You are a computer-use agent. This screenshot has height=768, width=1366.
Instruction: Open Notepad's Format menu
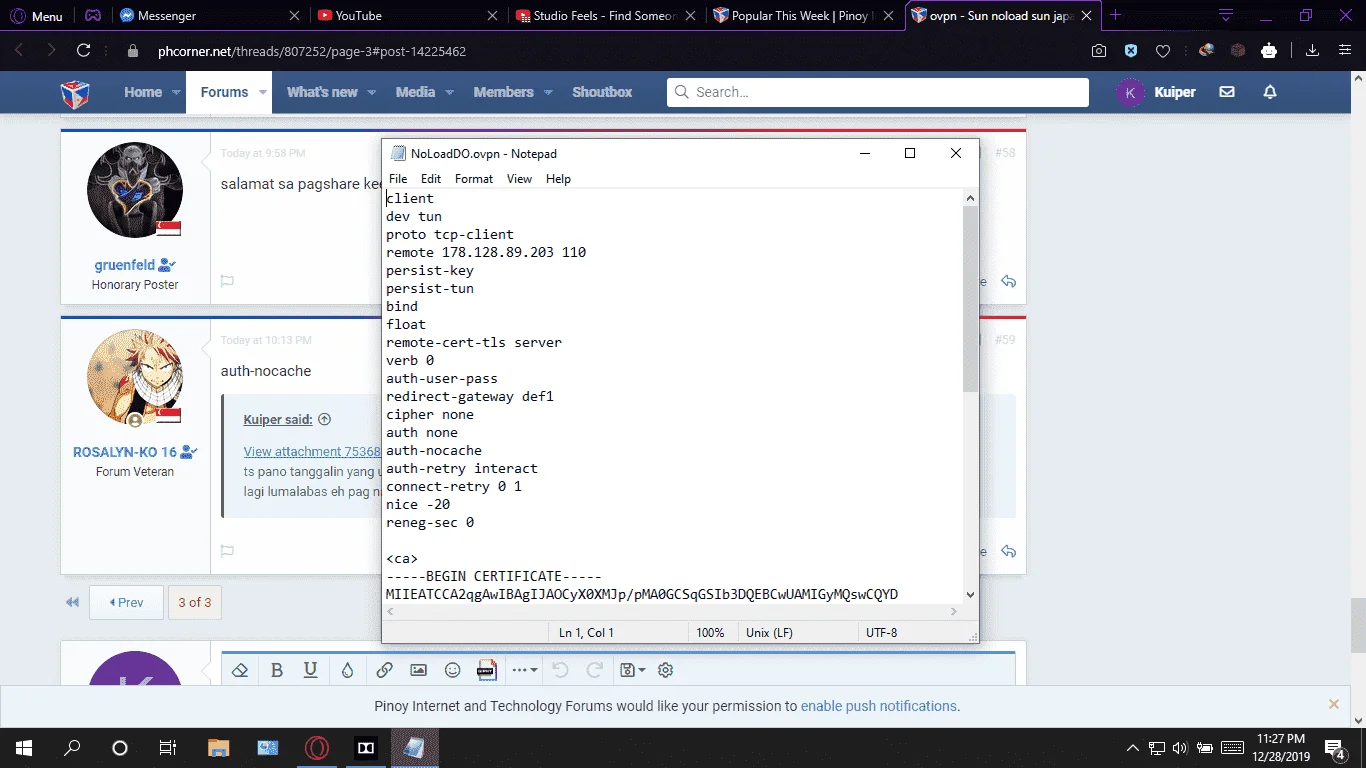(x=474, y=179)
